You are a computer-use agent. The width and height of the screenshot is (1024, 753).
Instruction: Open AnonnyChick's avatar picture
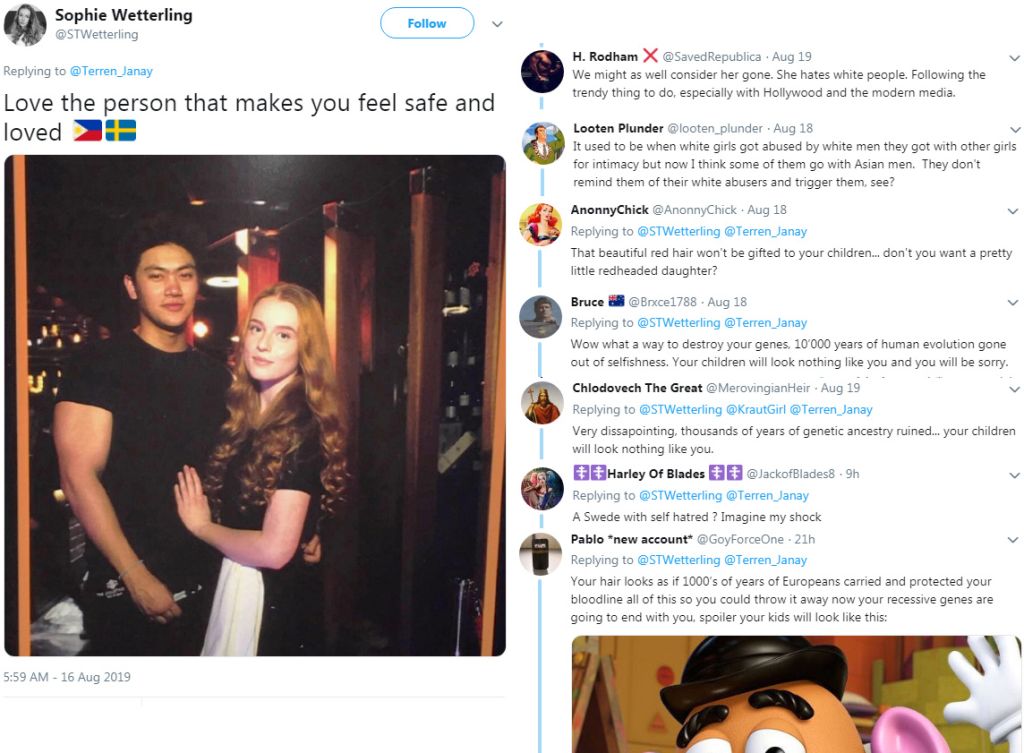[541, 224]
